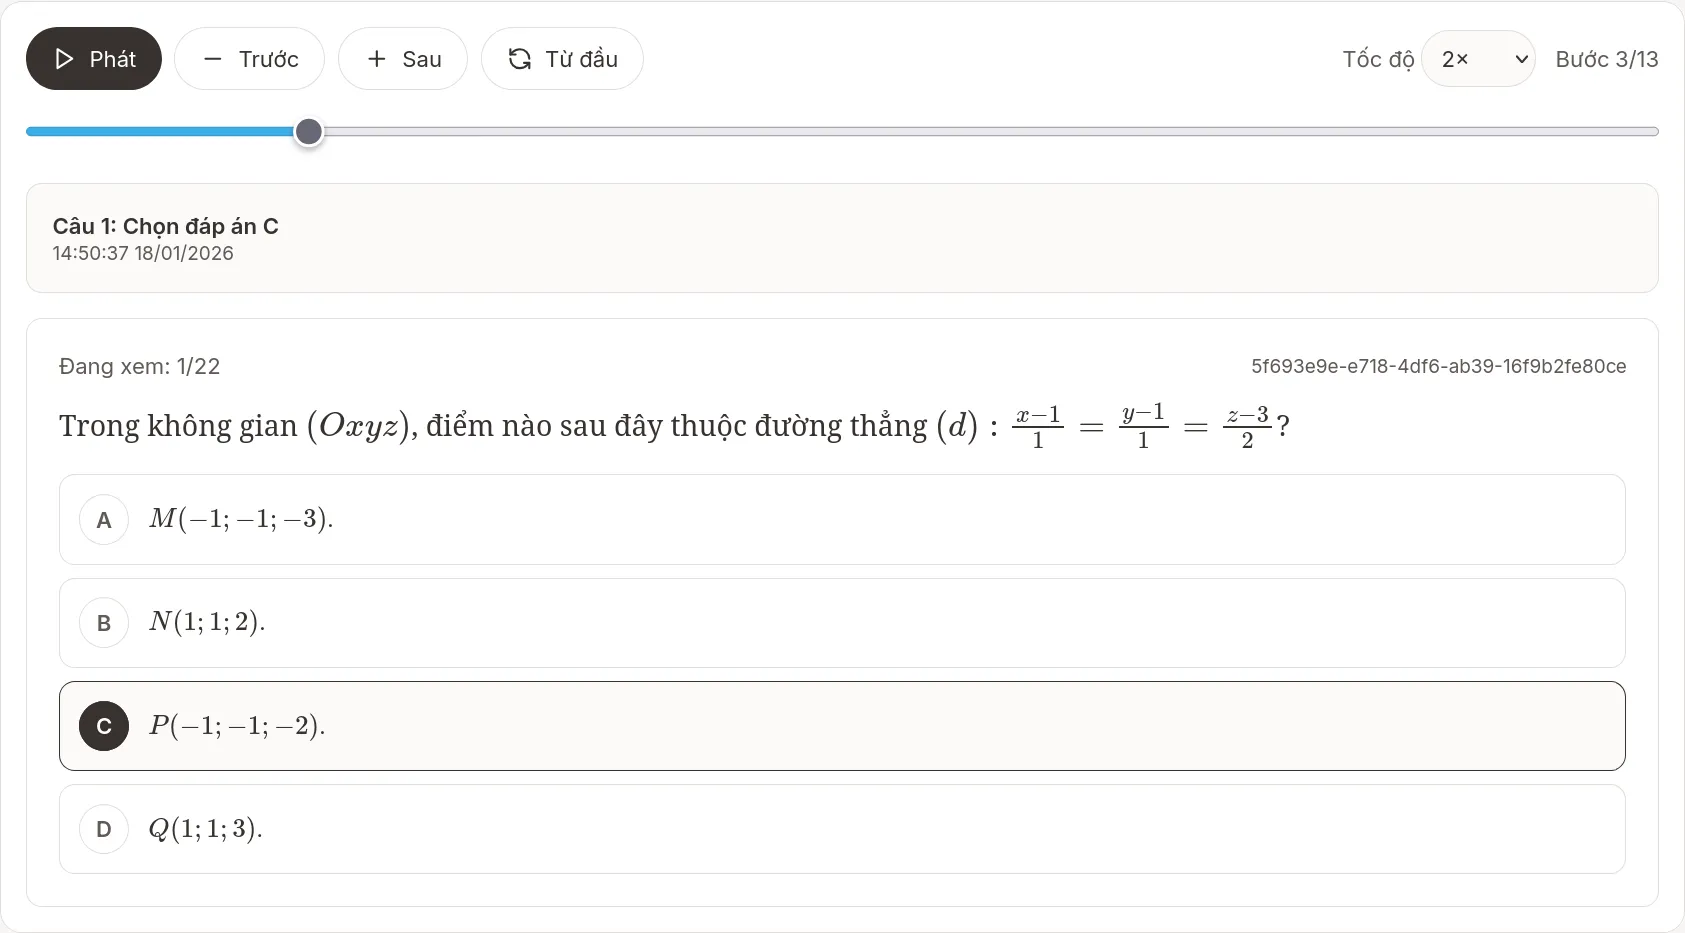This screenshot has height=933, width=1686.
Task: Pick option M(−1;−1;−3)
Action: [x=241, y=519]
